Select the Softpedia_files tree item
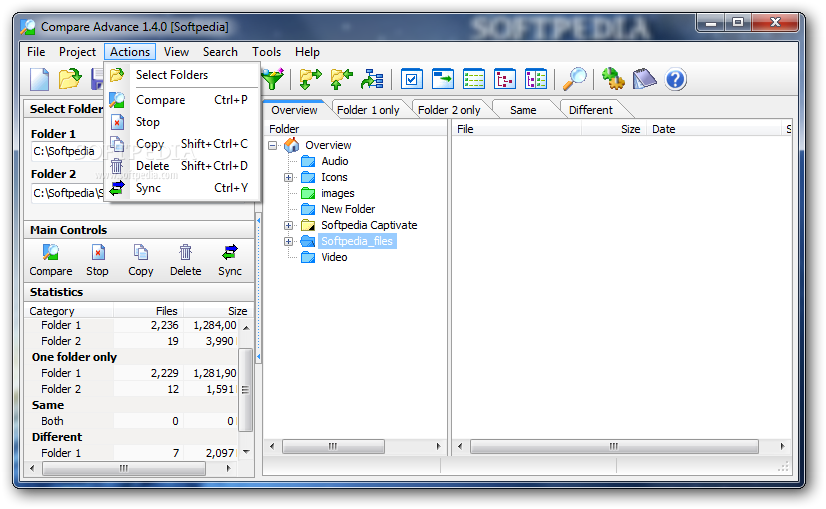Viewport: 826px width, 509px height. (x=357, y=241)
